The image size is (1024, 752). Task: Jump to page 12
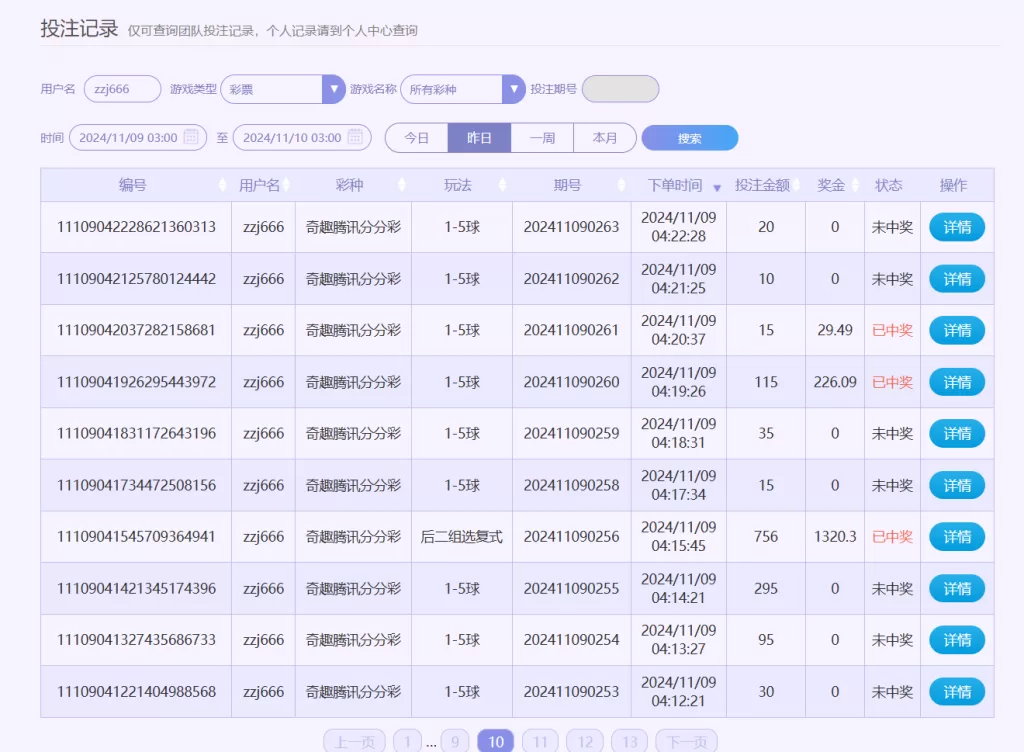click(584, 742)
